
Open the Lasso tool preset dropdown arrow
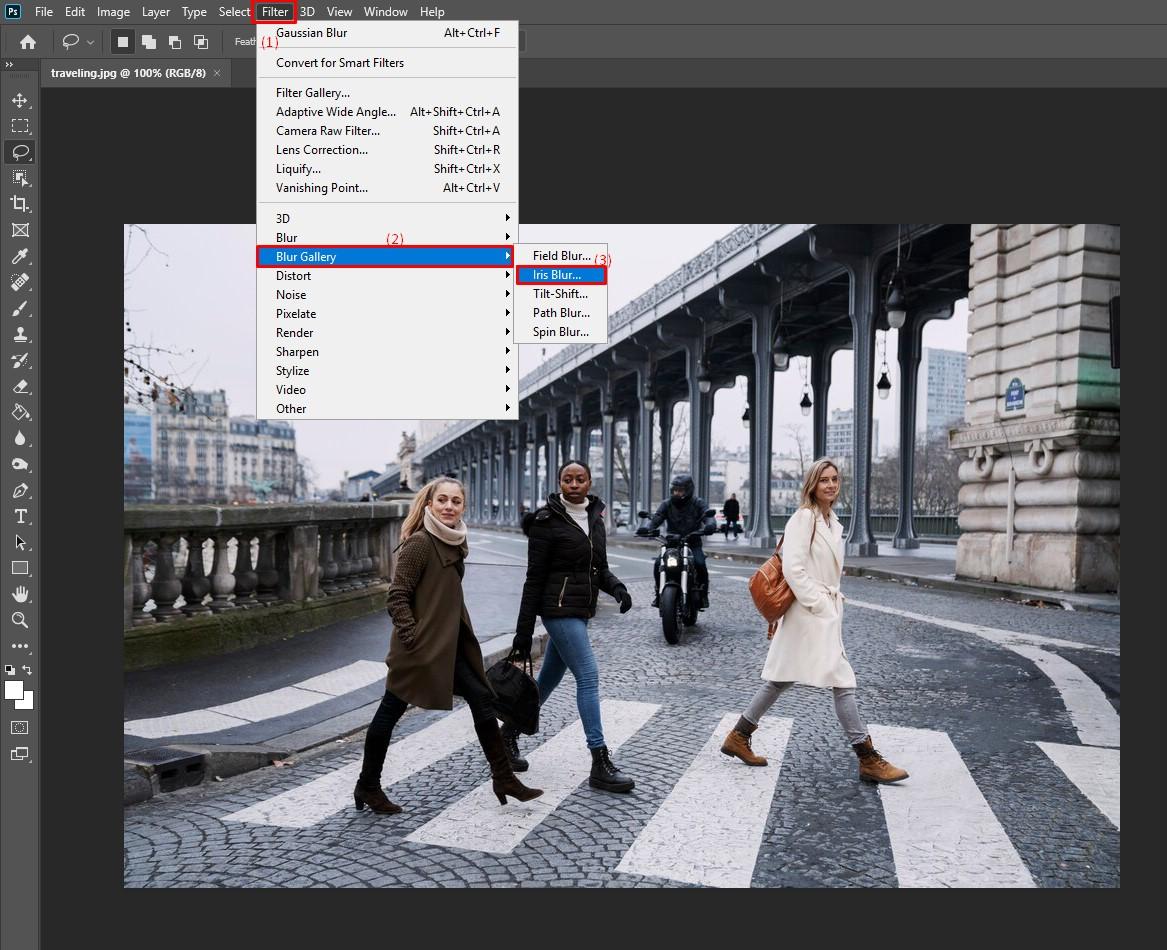[x=91, y=42]
